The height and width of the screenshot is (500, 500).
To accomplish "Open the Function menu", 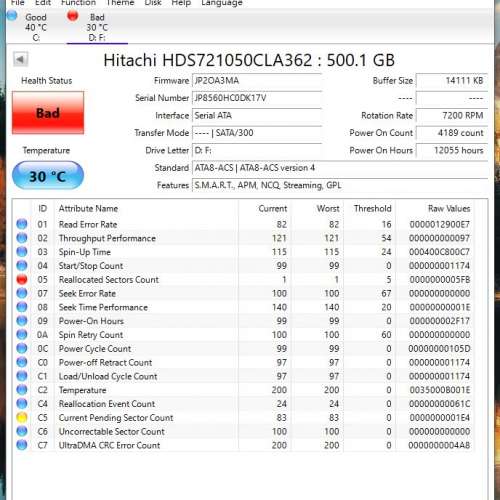I will (x=78, y=3).
